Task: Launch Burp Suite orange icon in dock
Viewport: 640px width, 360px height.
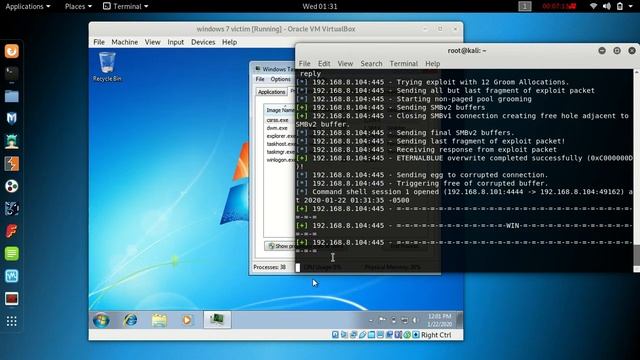Action: (11, 164)
